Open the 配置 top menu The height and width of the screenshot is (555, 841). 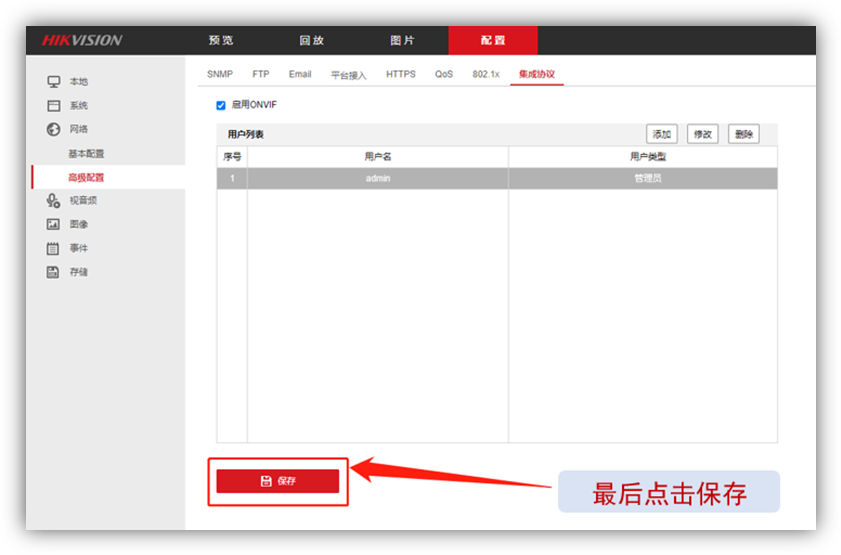pos(493,40)
